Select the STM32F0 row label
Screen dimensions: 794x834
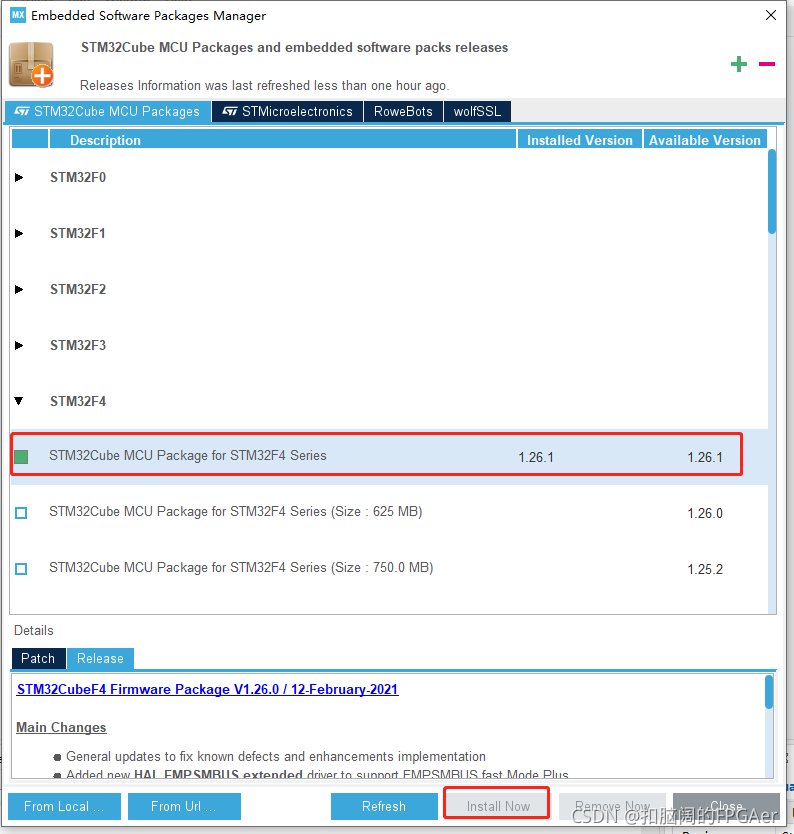coord(78,177)
